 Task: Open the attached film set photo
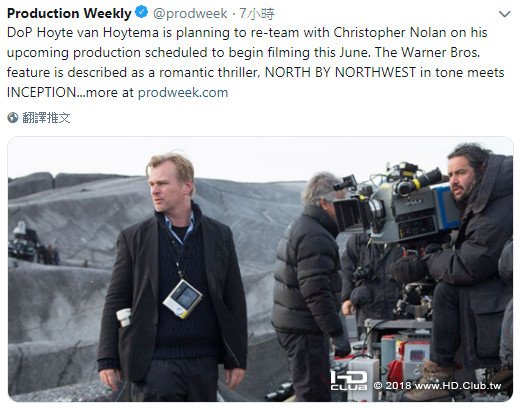tap(261, 269)
